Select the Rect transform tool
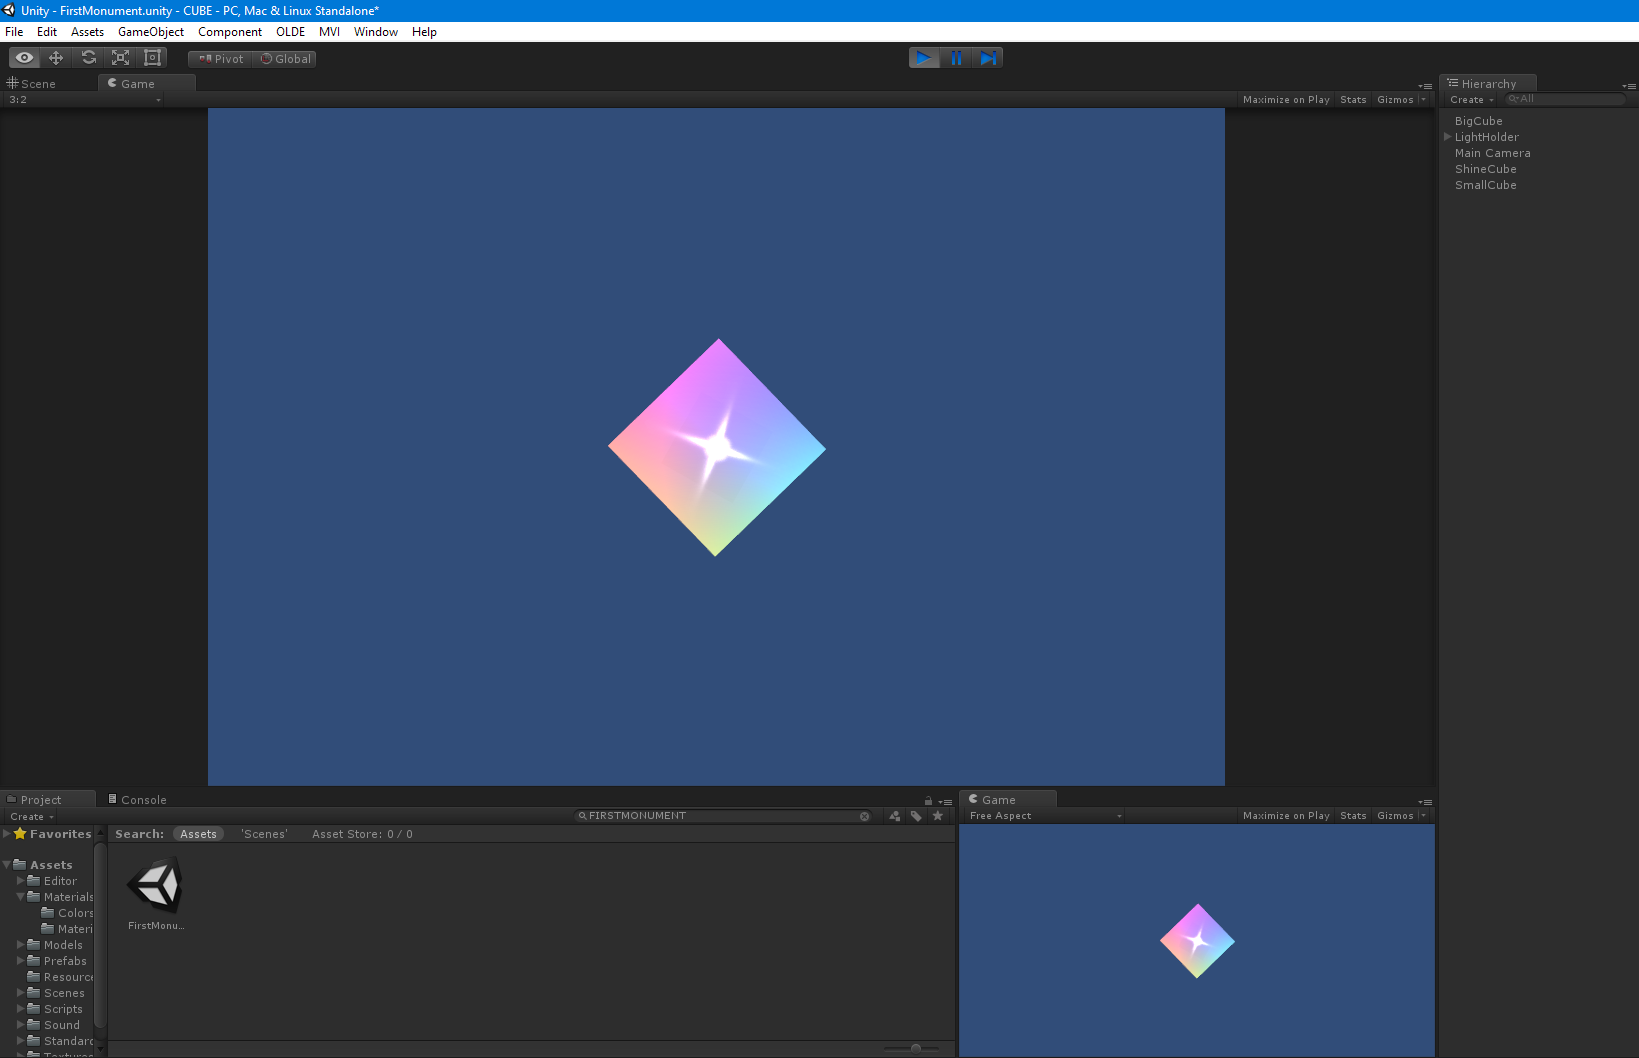The width and height of the screenshot is (1639, 1058). 152,58
